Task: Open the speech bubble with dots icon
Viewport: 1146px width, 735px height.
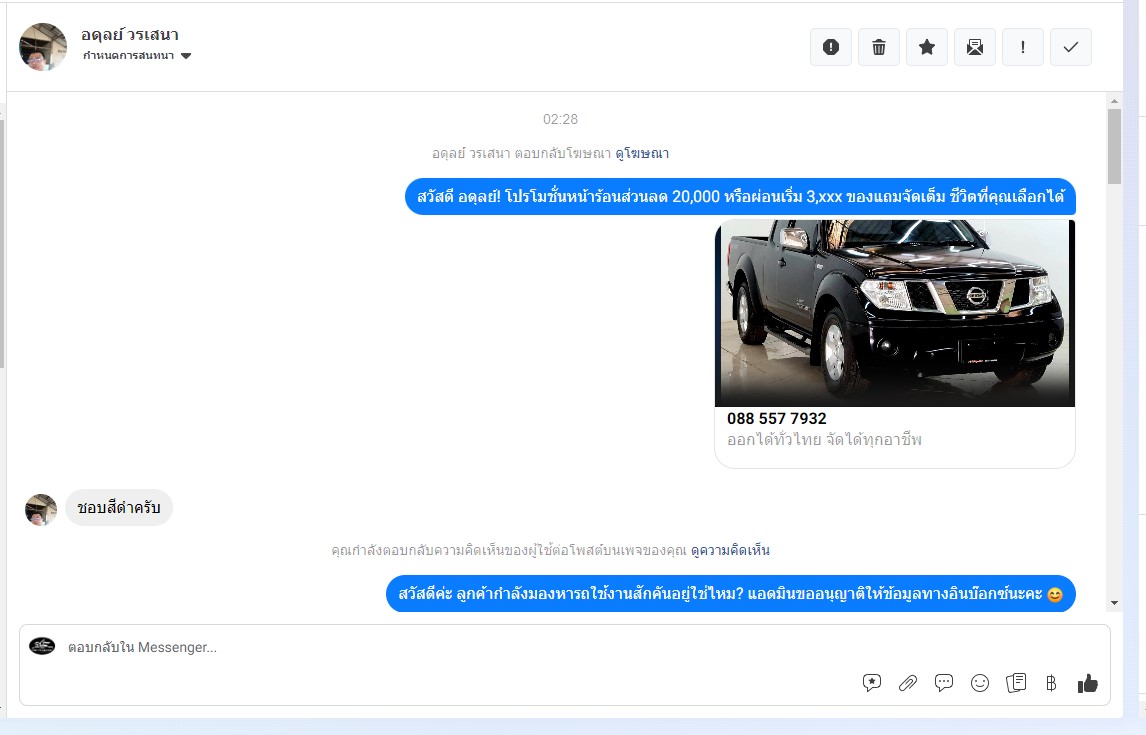Action: point(944,683)
